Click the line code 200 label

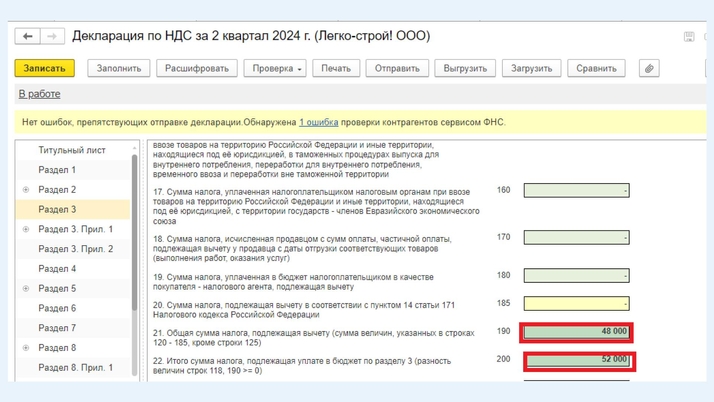click(x=503, y=359)
